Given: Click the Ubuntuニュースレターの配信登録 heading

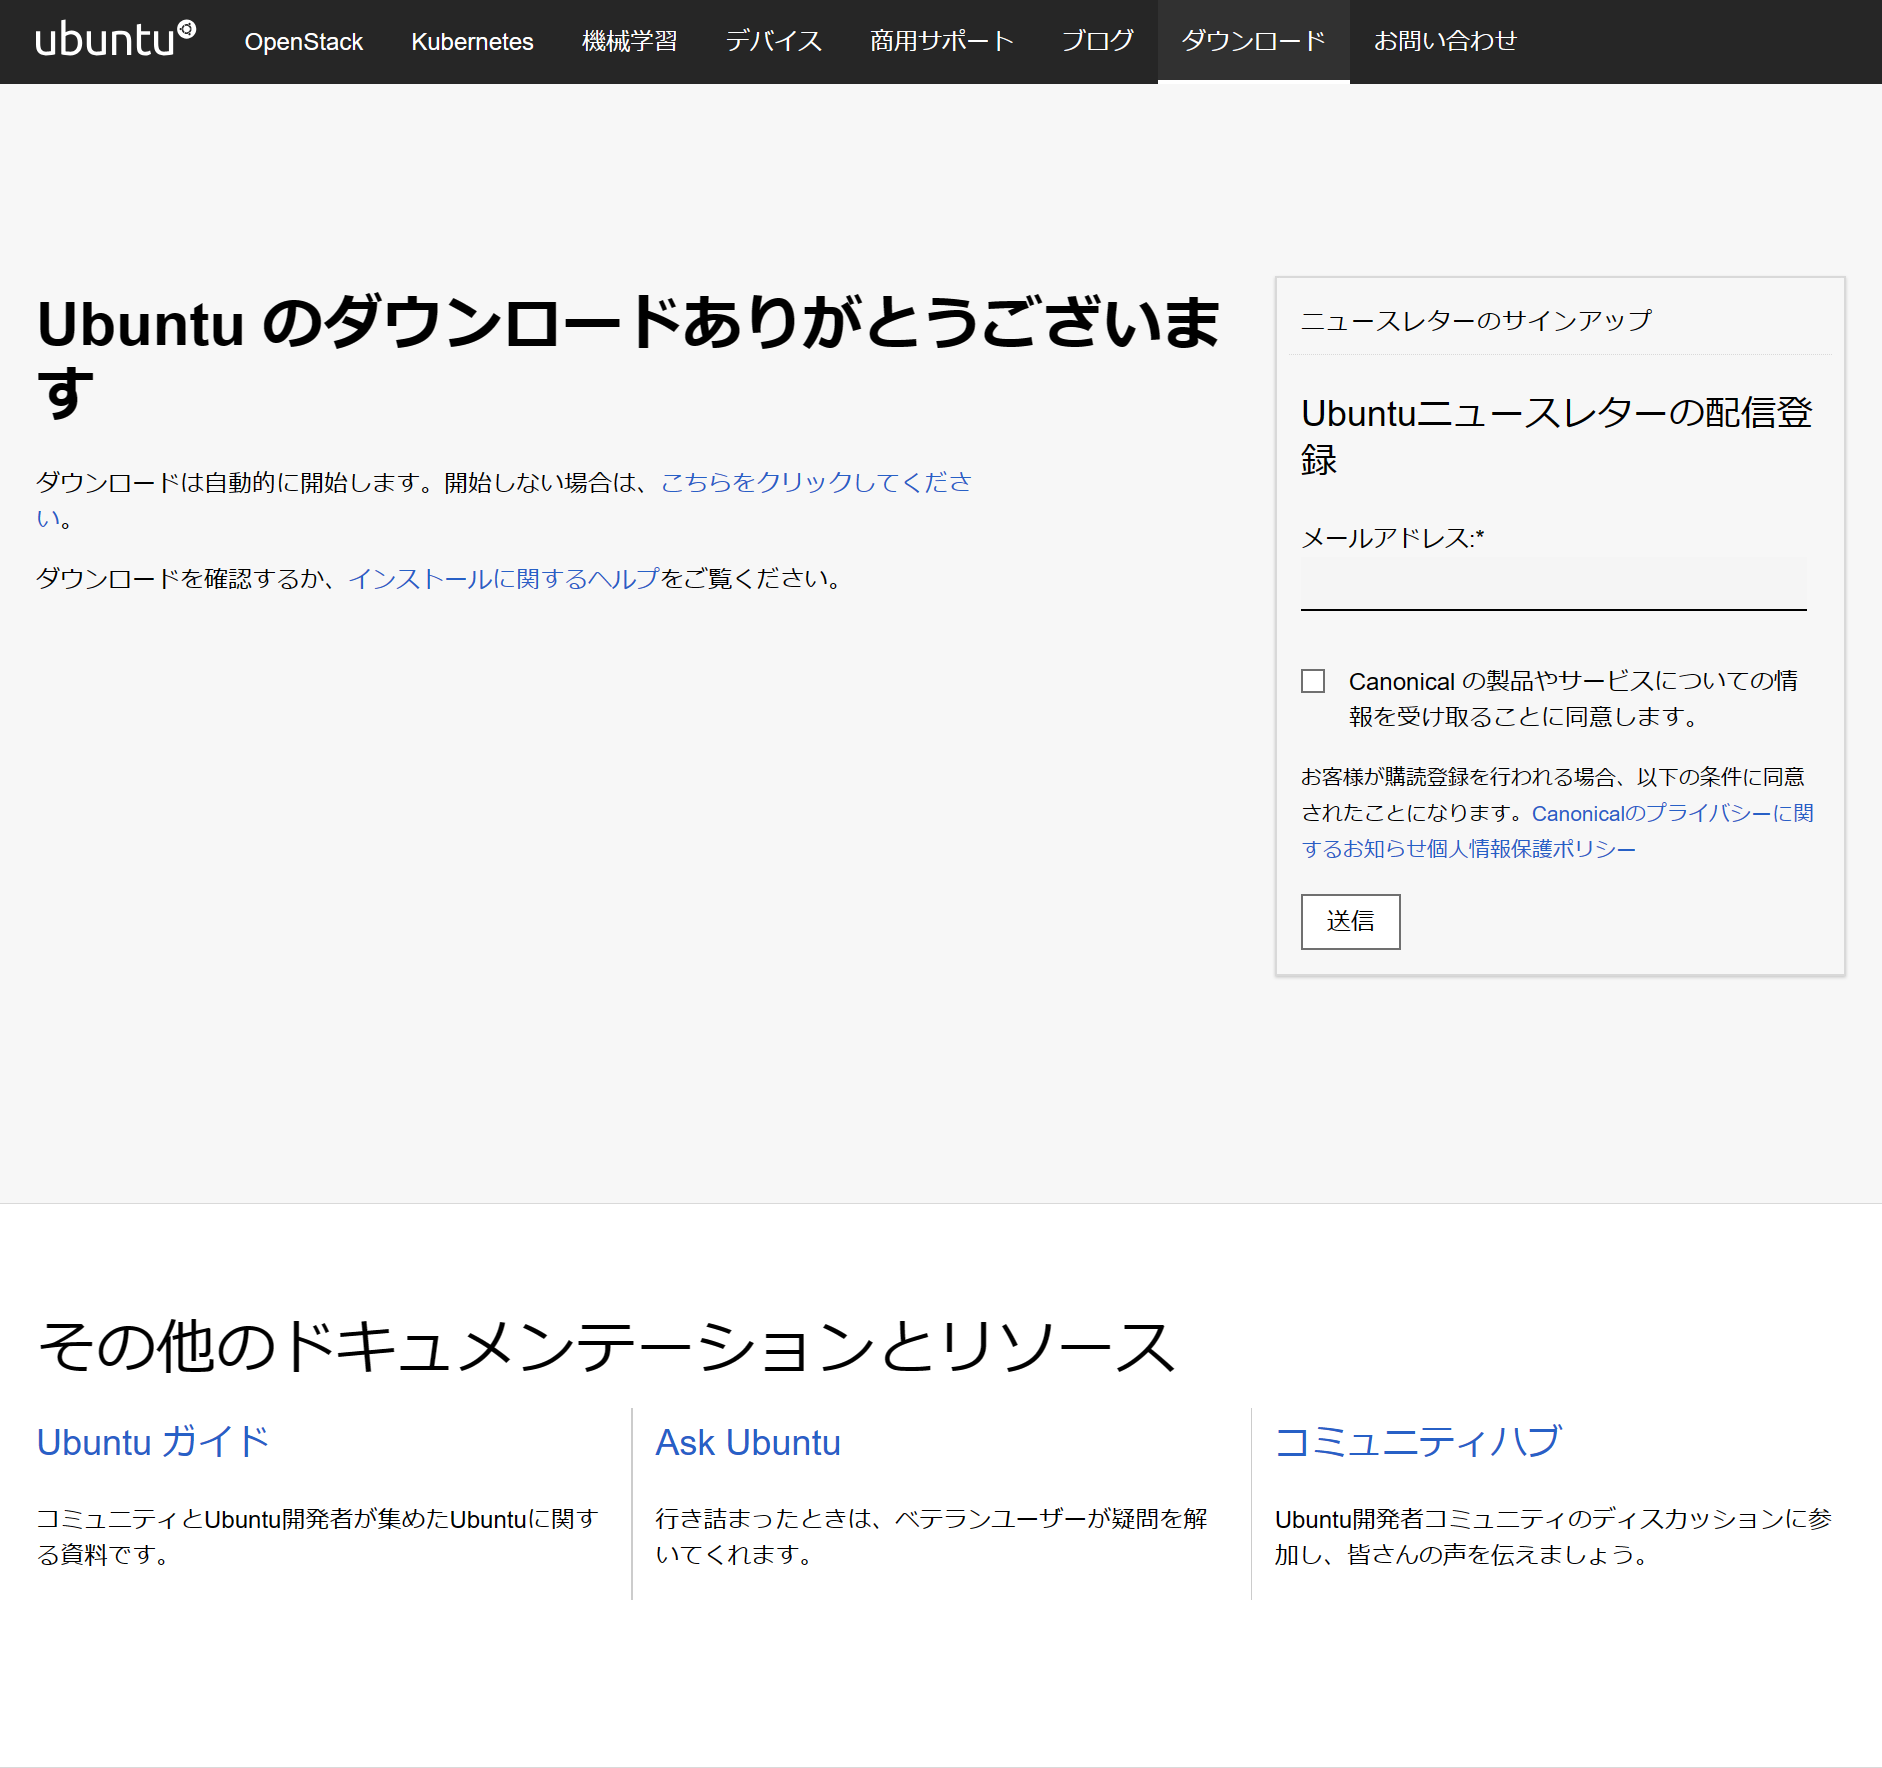Looking at the screenshot, I should (x=1557, y=437).
